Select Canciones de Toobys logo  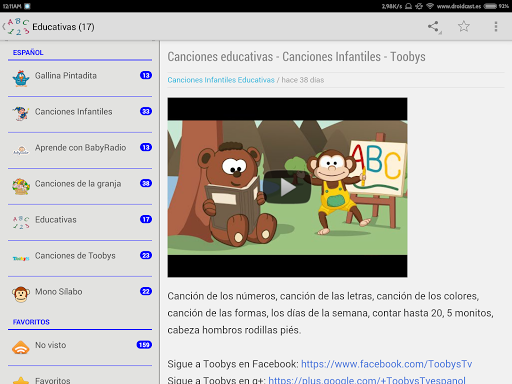[x=21, y=258]
